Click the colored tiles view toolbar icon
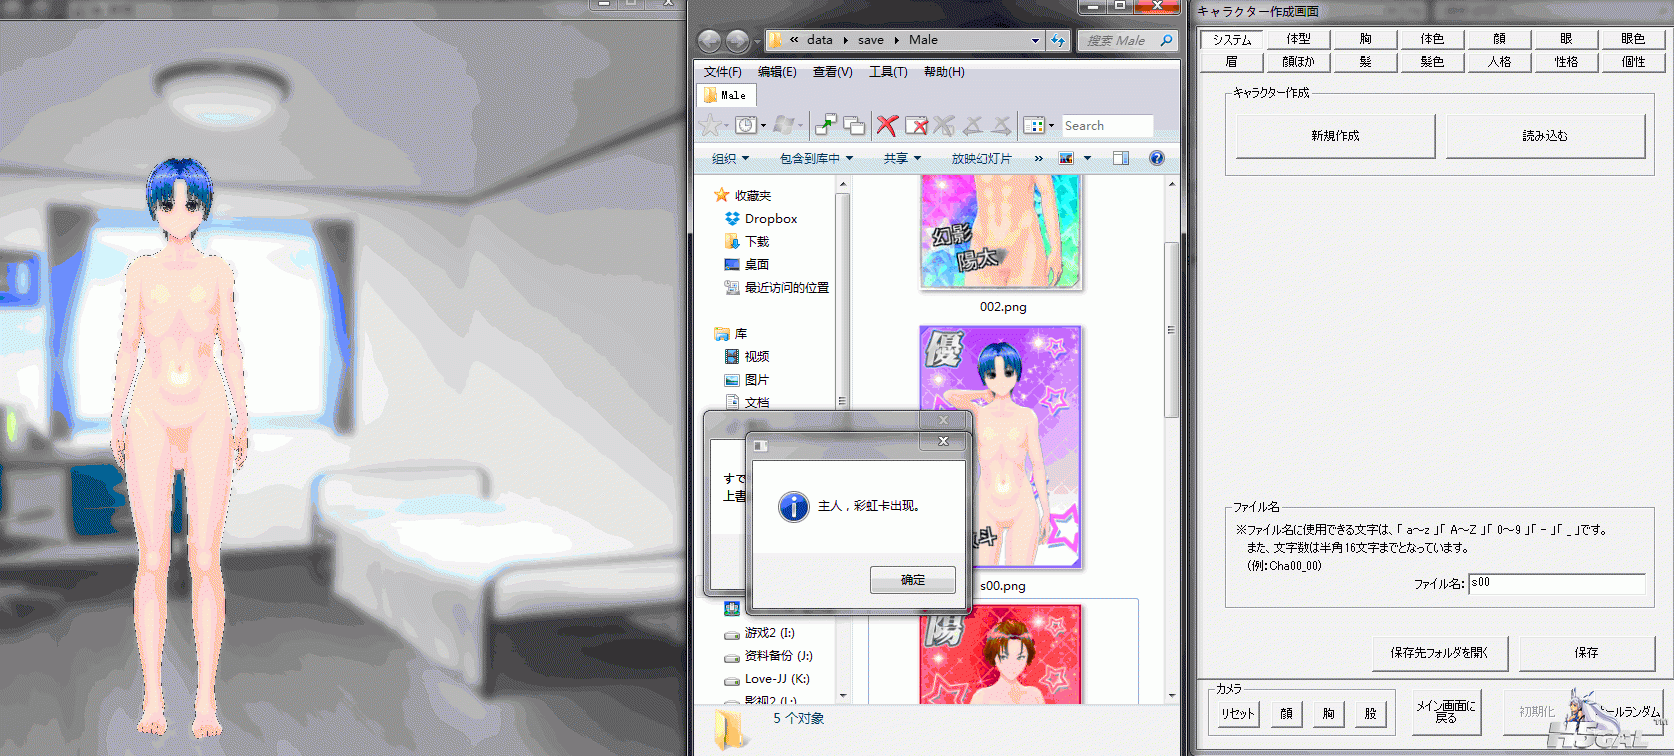This screenshot has height=756, width=1674. [1033, 125]
